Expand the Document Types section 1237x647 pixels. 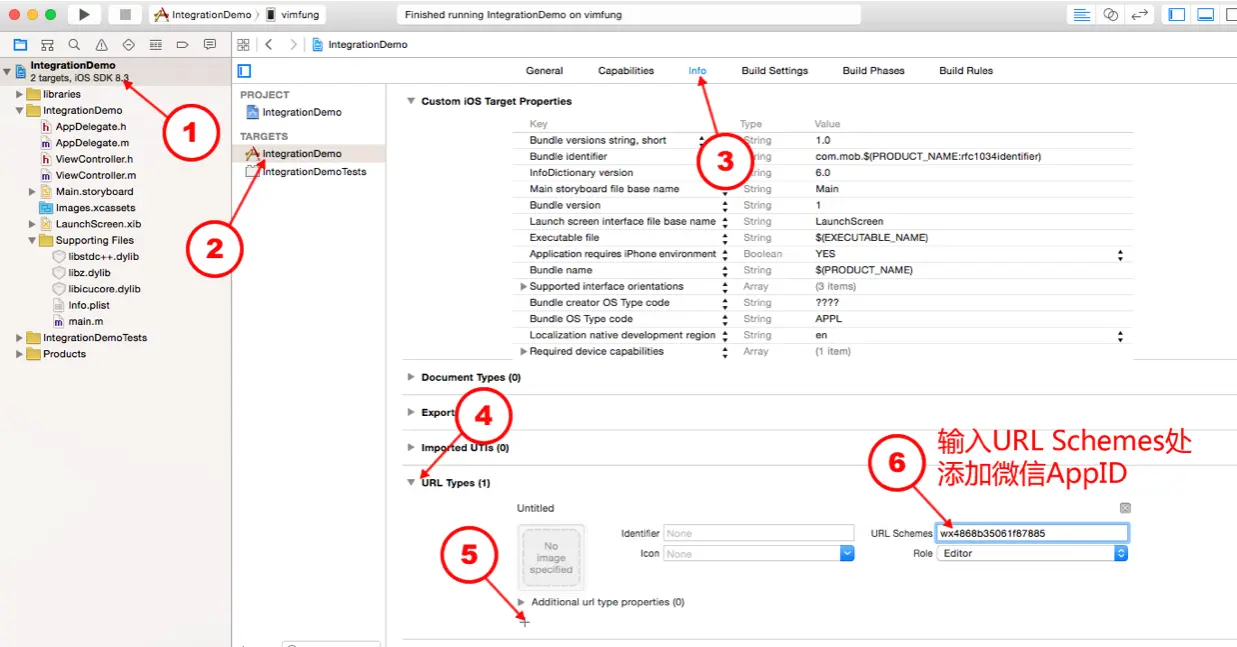[410, 377]
